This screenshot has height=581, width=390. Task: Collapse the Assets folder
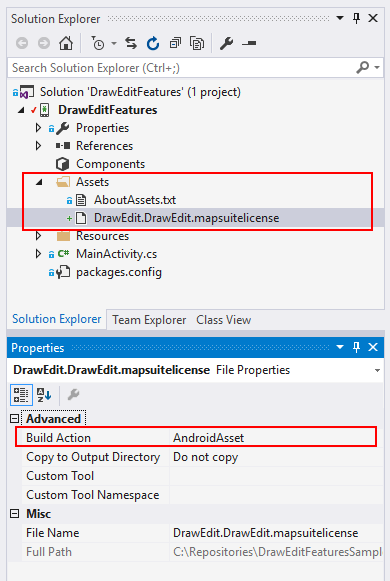click(x=39, y=182)
